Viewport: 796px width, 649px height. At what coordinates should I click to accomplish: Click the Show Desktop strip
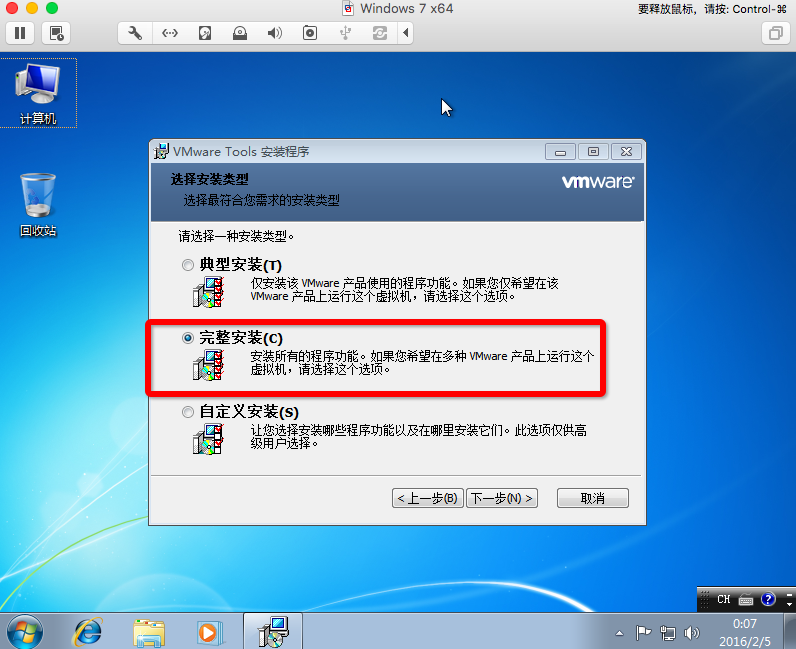tap(790, 631)
